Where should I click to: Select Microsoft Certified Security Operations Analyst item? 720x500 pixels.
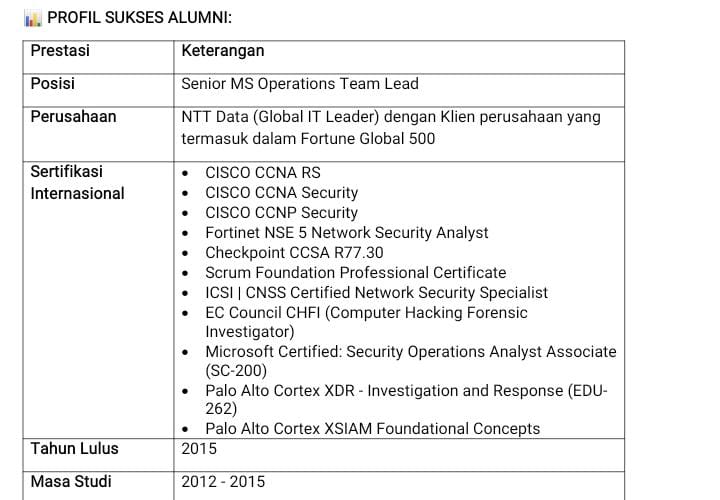coord(410,361)
